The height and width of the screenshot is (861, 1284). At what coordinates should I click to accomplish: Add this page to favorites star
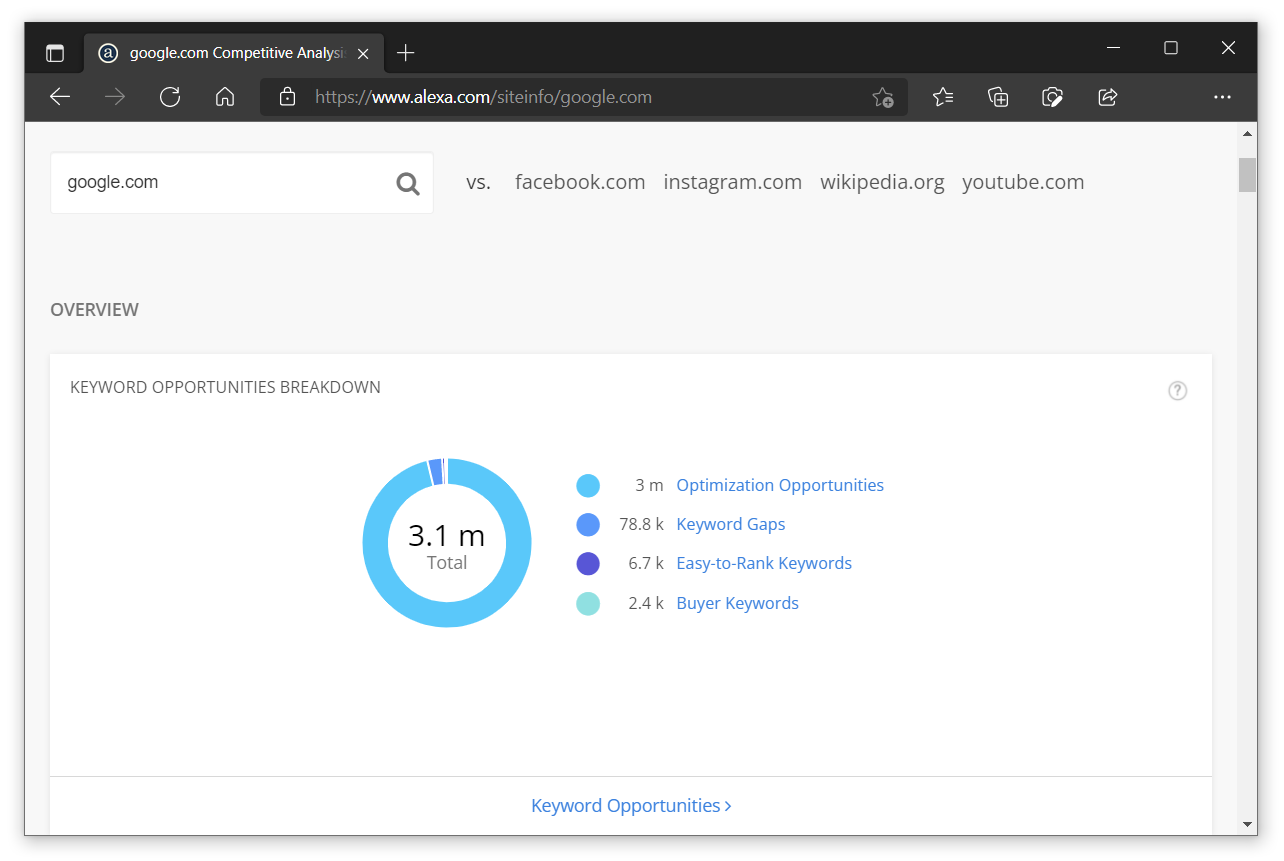click(x=882, y=97)
